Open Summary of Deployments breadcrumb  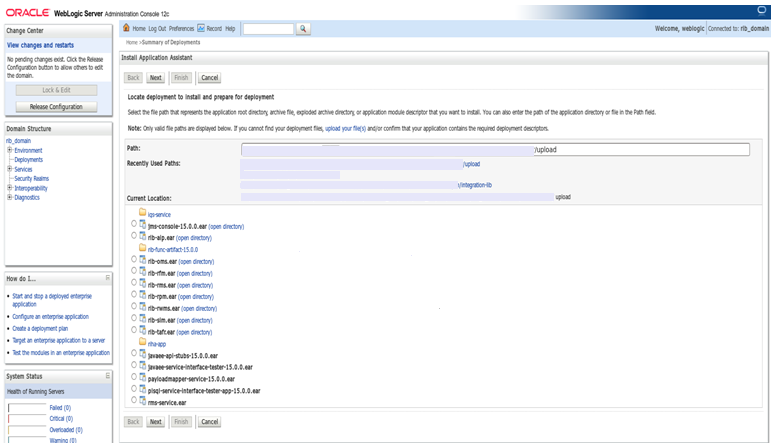point(171,43)
